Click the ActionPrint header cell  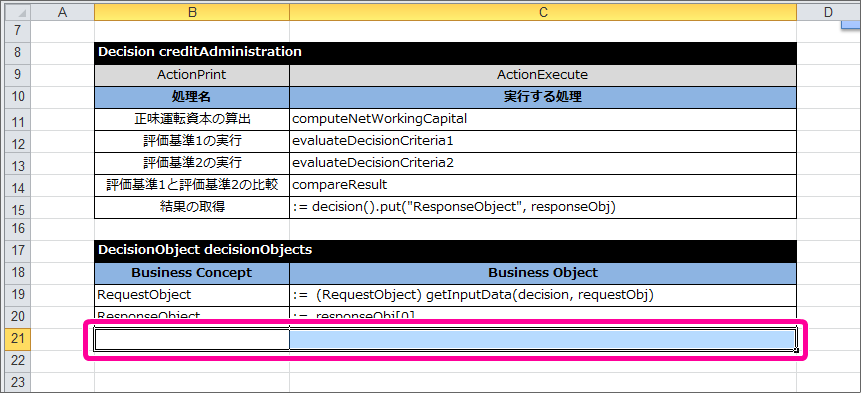point(192,75)
